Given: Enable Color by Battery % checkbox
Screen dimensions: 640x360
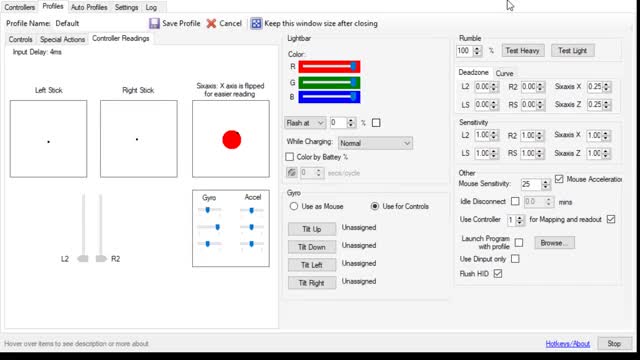Looking at the screenshot, I should pos(289,157).
